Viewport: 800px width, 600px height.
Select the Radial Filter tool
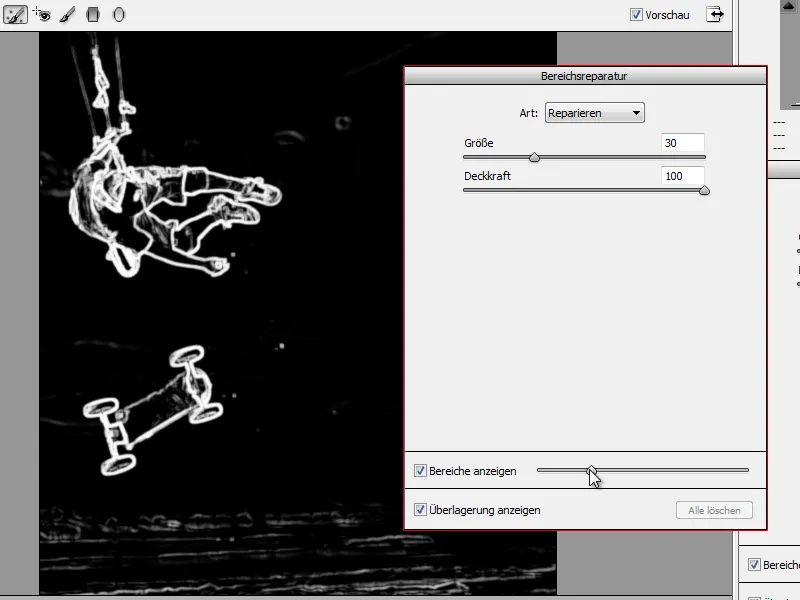(118, 15)
